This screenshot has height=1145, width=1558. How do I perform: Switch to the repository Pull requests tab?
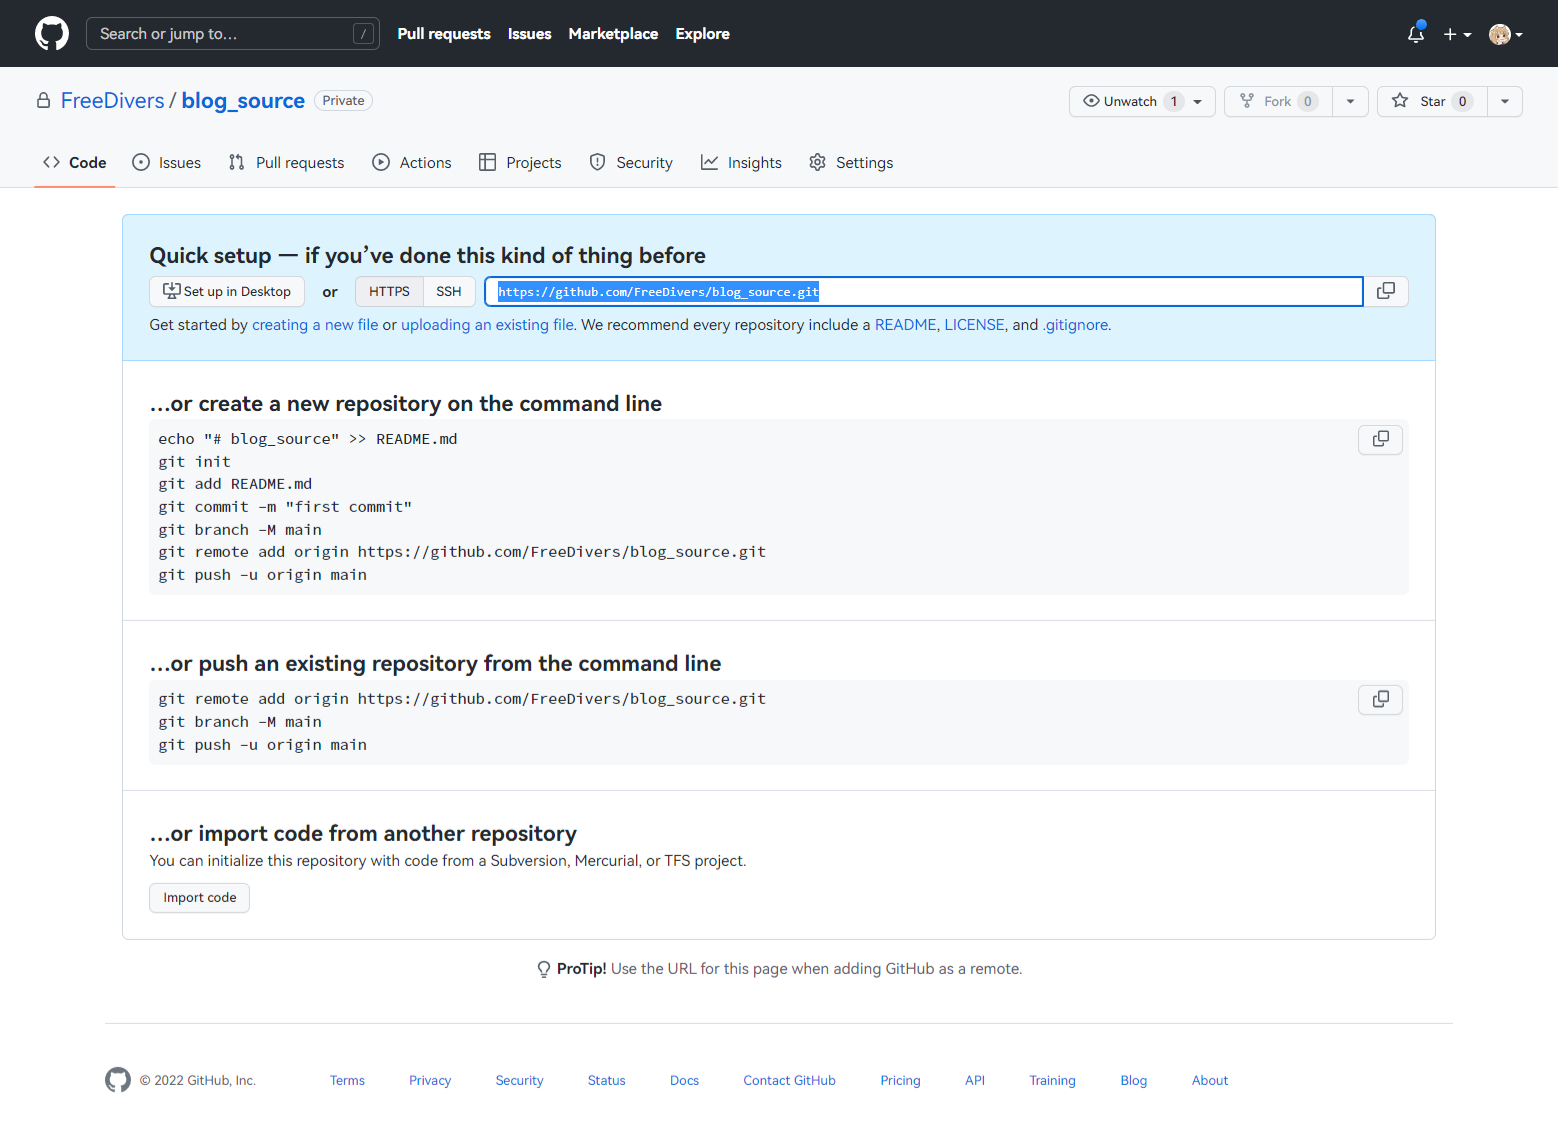[286, 162]
